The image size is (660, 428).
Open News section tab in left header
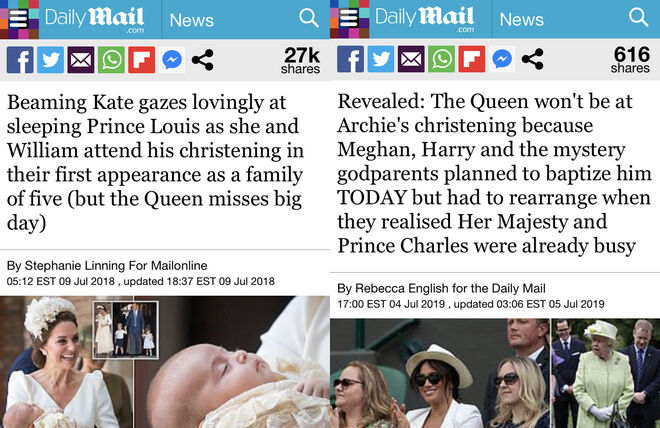(x=192, y=20)
